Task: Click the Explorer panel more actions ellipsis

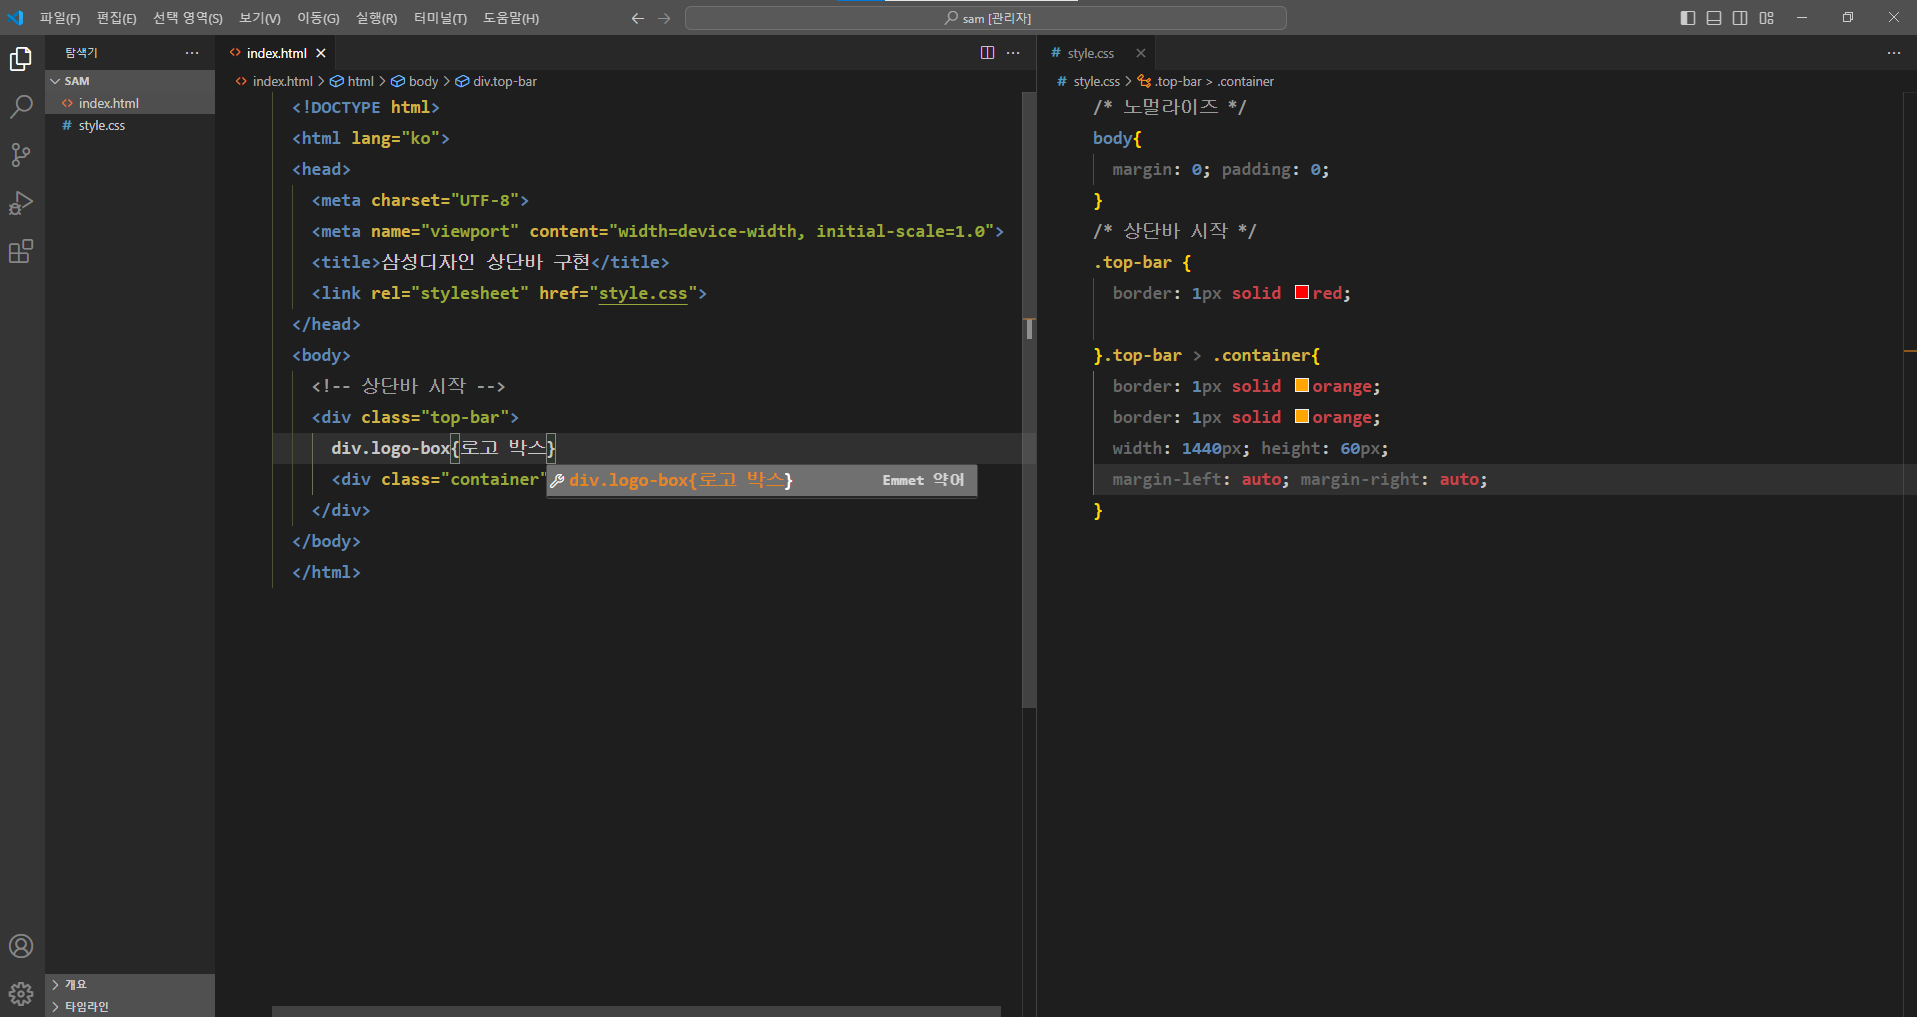Action: click(192, 53)
